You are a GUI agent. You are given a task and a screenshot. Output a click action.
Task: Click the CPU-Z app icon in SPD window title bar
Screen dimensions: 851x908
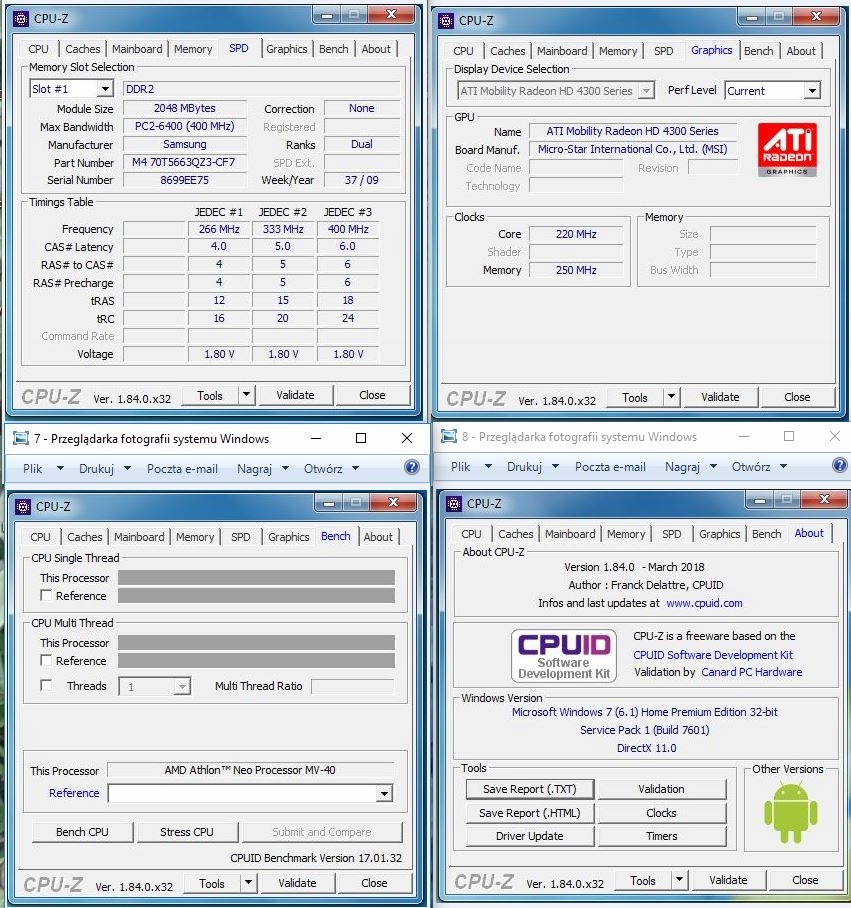pos(21,19)
